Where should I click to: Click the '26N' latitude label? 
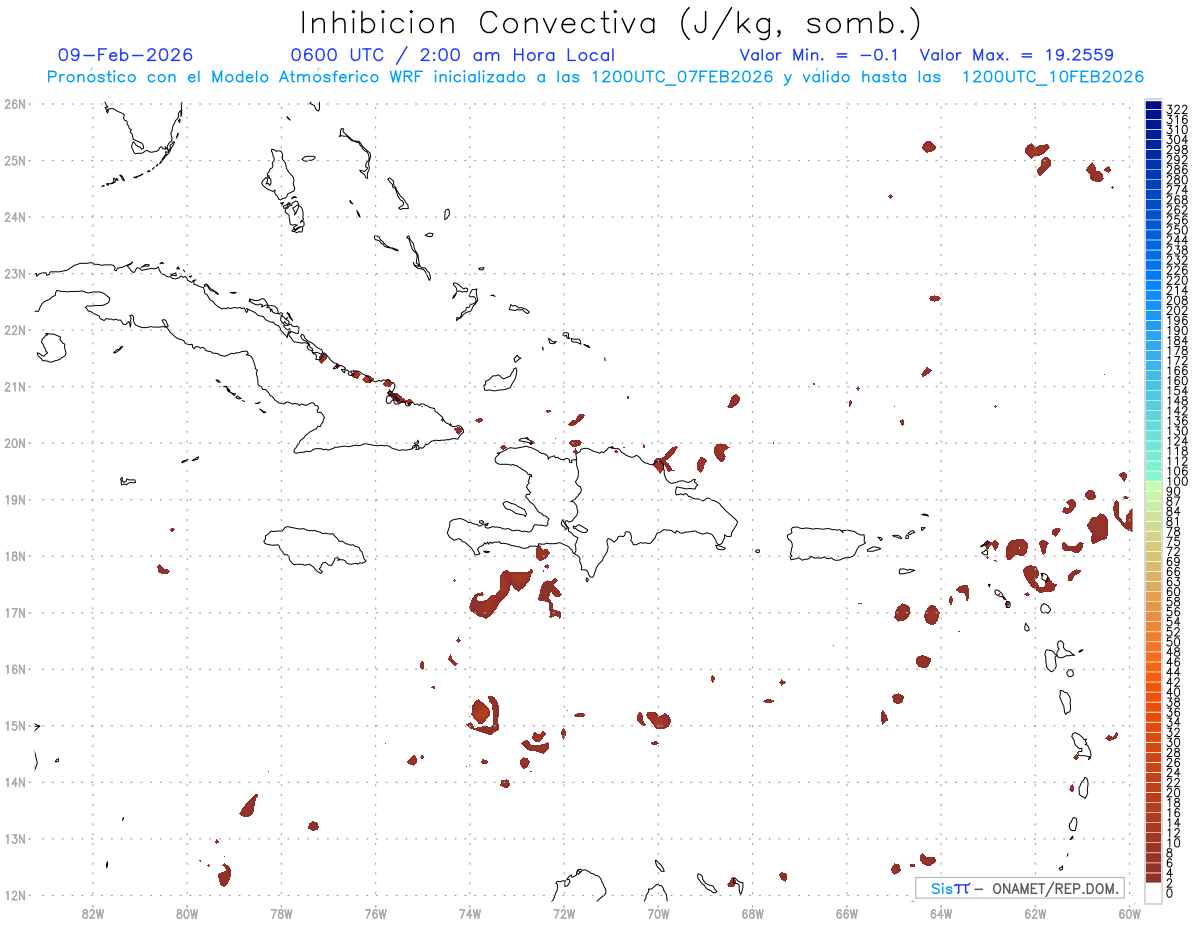pos(15,104)
